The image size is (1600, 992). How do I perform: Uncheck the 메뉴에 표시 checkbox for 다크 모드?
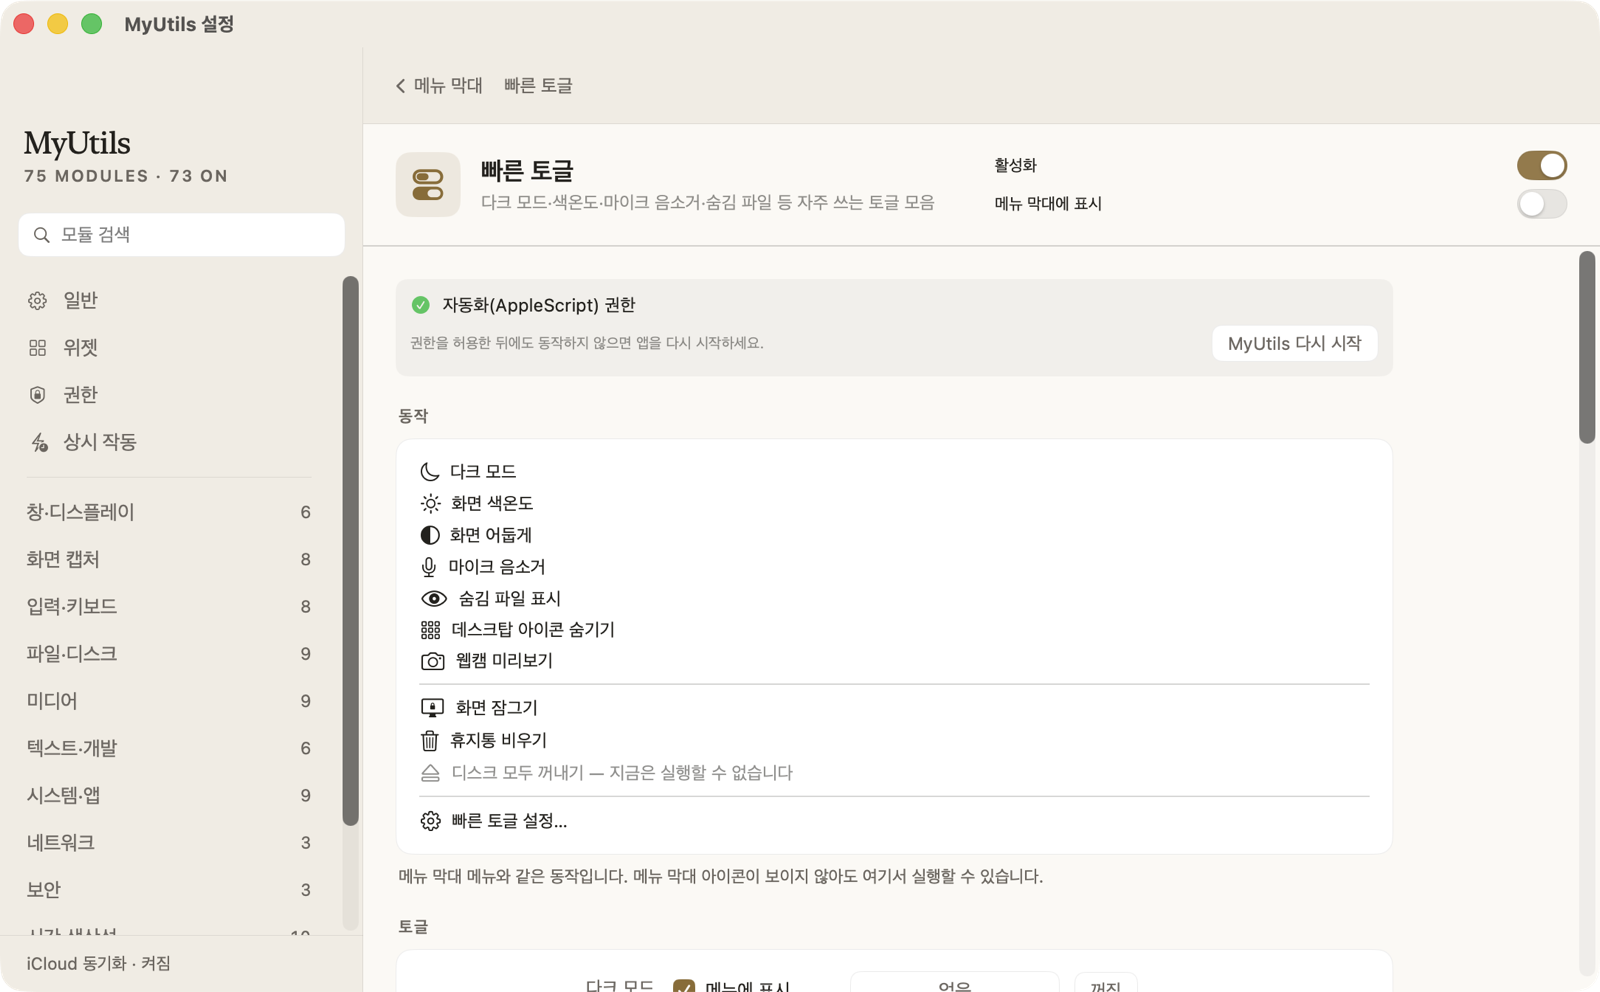[684, 986]
